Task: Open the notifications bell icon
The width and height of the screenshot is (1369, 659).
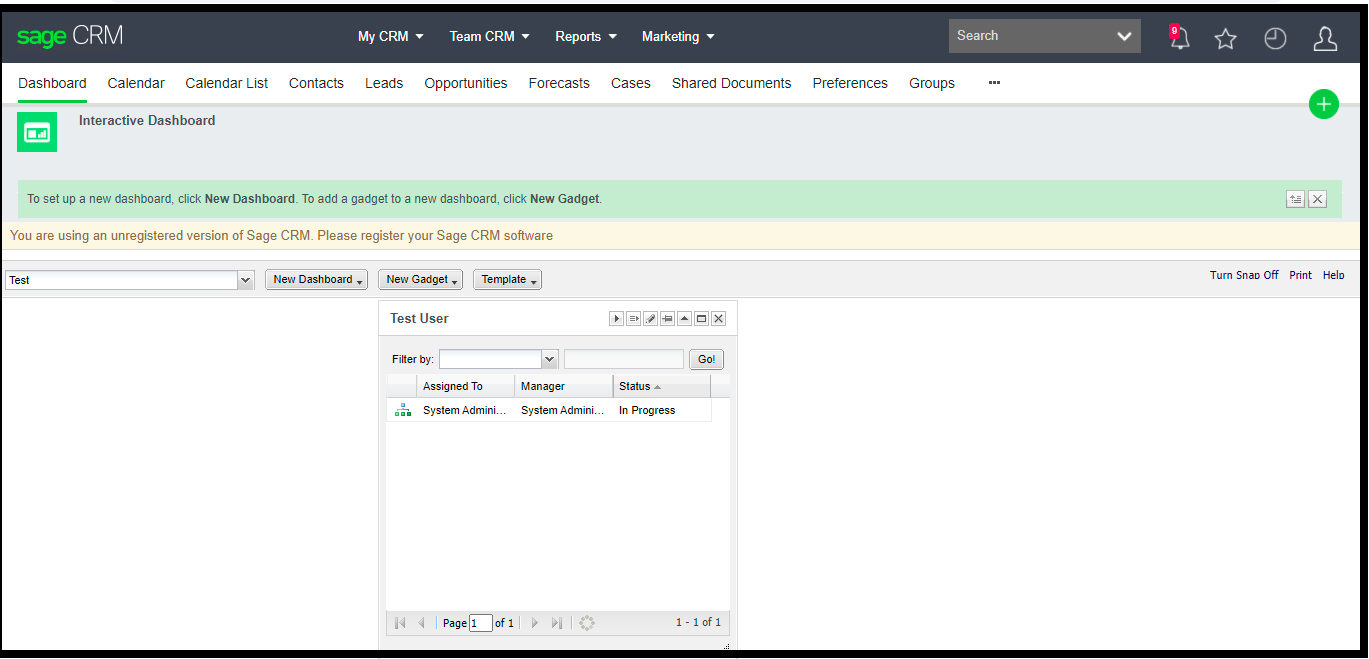Action: pyautogui.click(x=1179, y=38)
